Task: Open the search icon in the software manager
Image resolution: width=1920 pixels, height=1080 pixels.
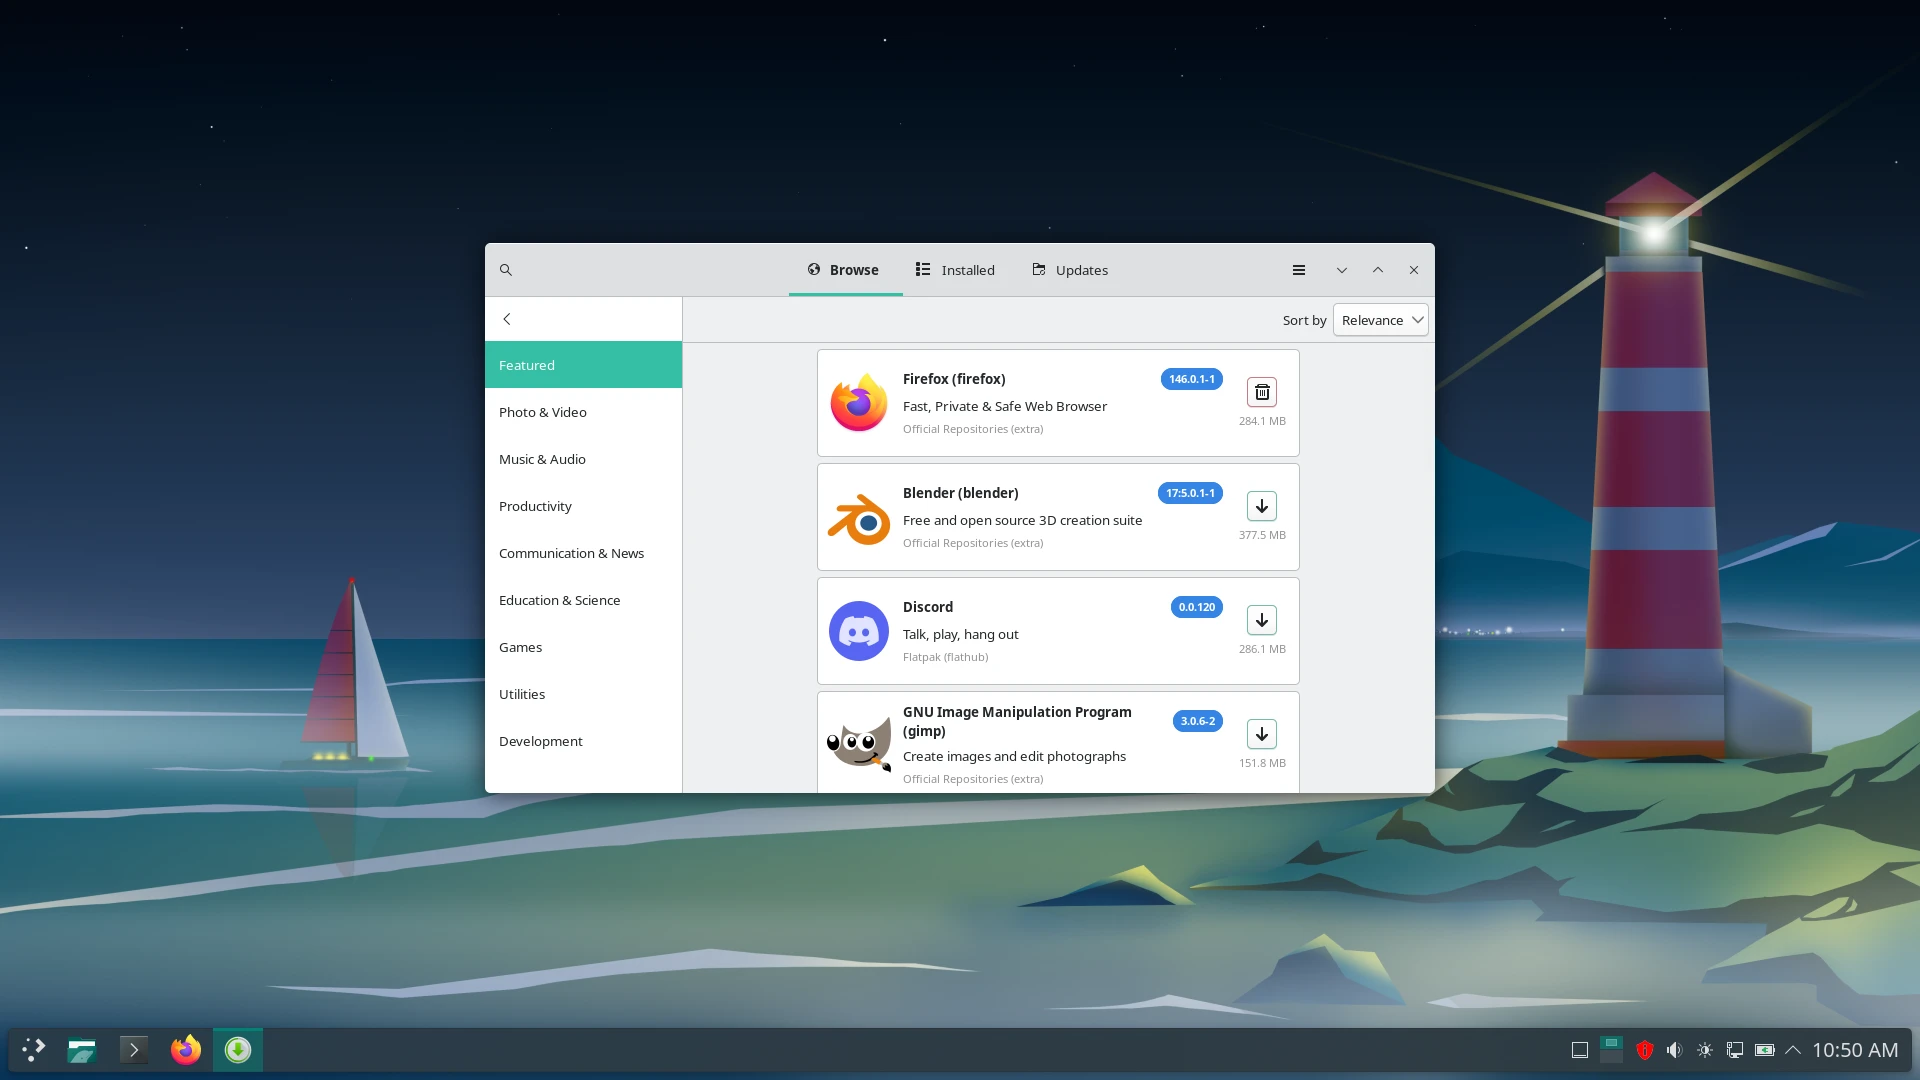Action: pos(506,269)
